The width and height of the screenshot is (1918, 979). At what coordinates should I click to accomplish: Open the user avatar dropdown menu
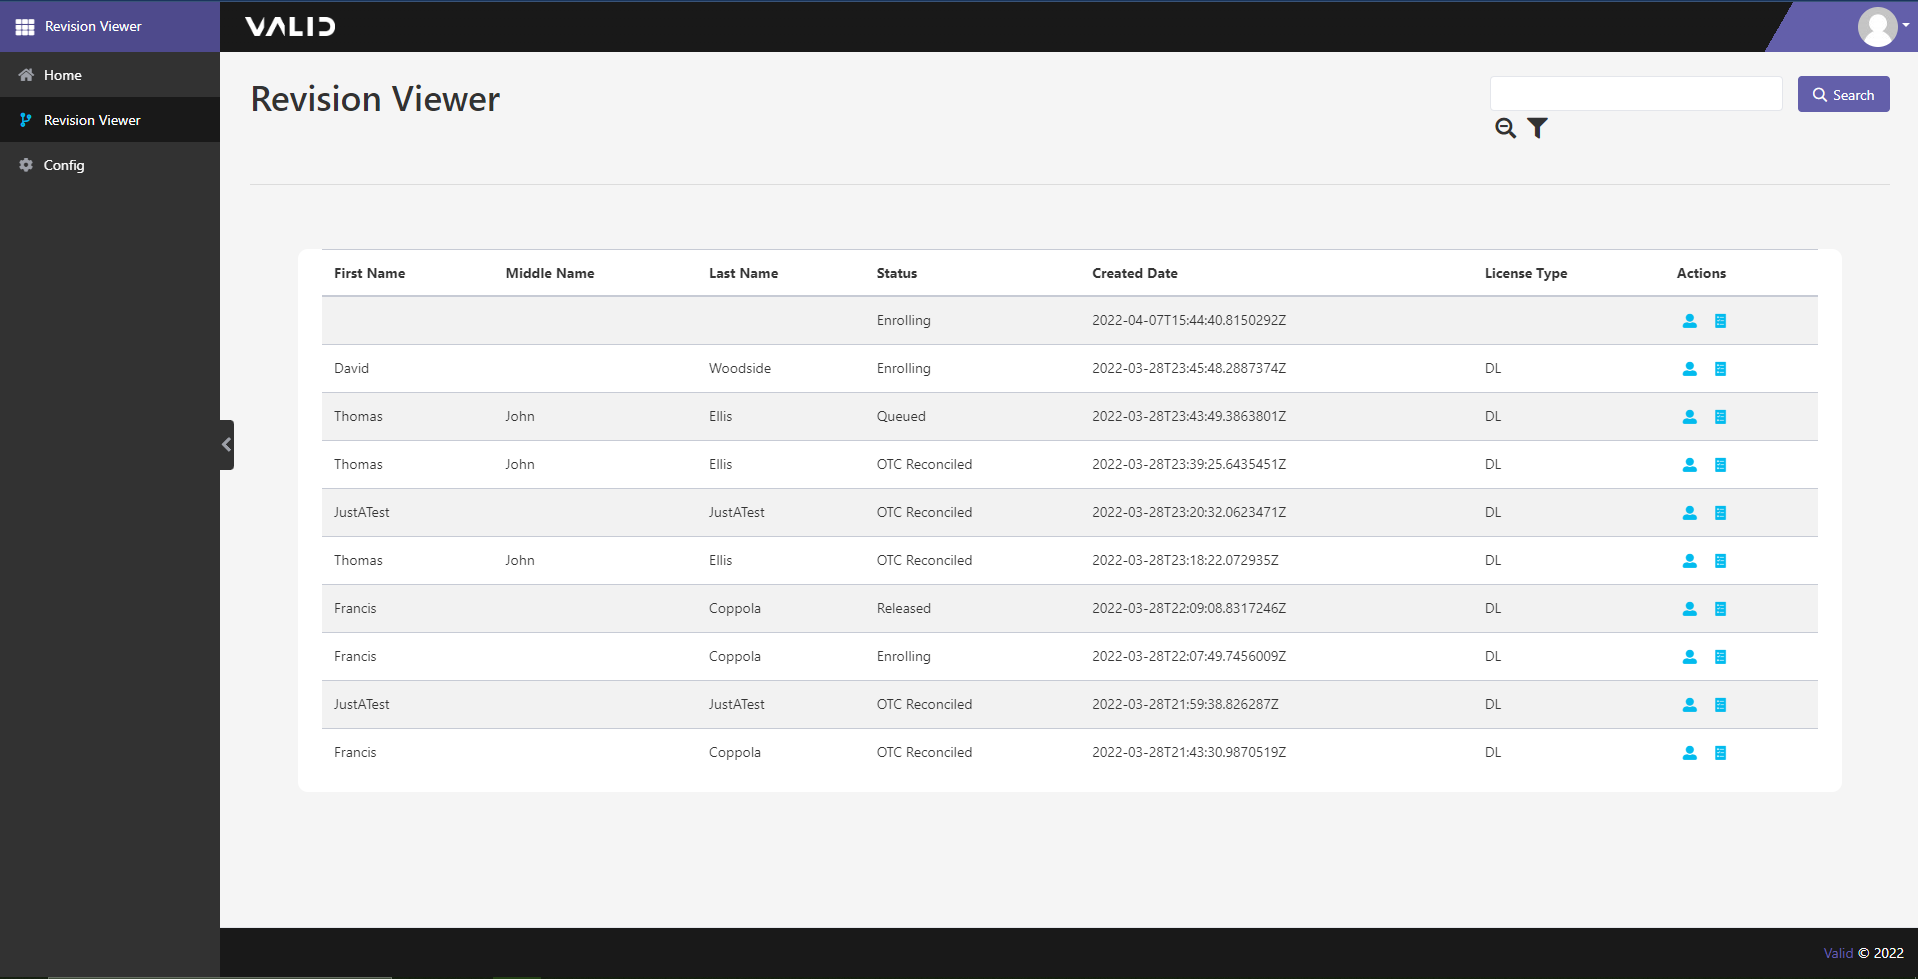(1882, 27)
